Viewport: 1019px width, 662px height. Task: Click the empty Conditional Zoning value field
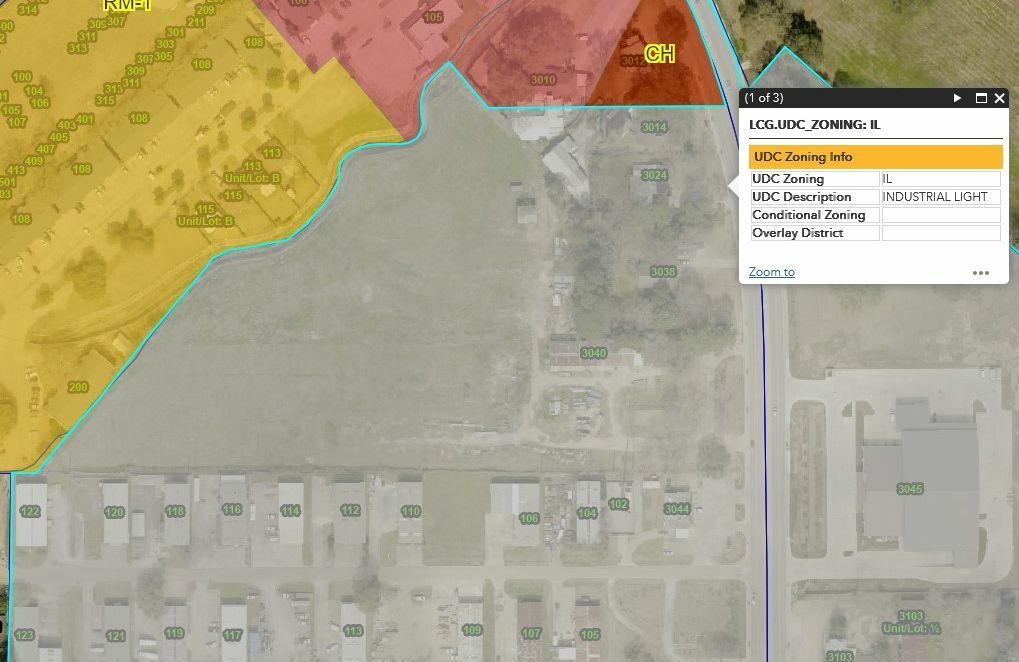pos(940,215)
